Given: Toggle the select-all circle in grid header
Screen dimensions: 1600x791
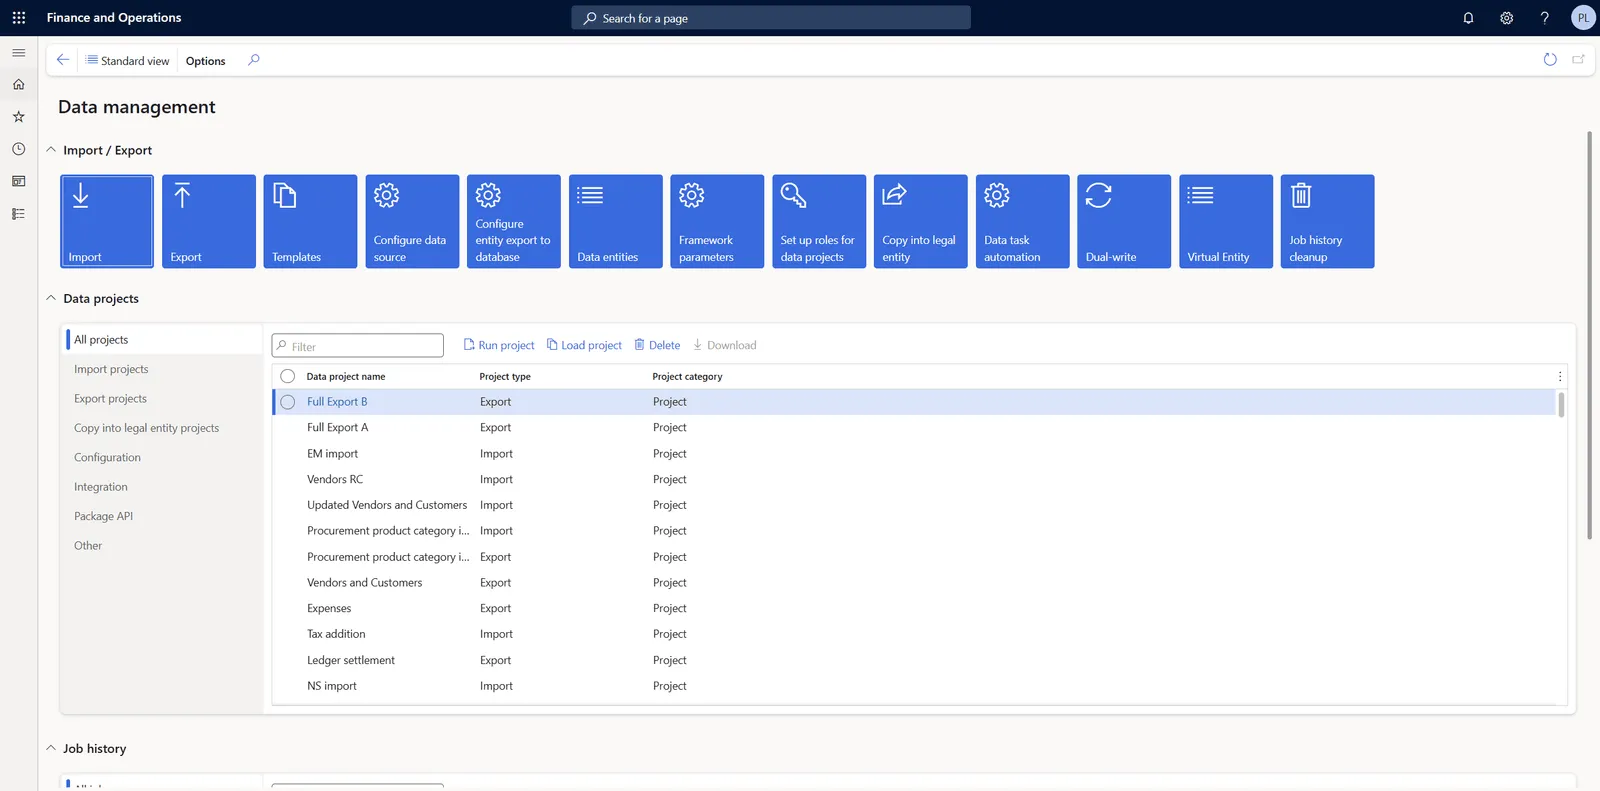Looking at the screenshot, I should click(288, 377).
